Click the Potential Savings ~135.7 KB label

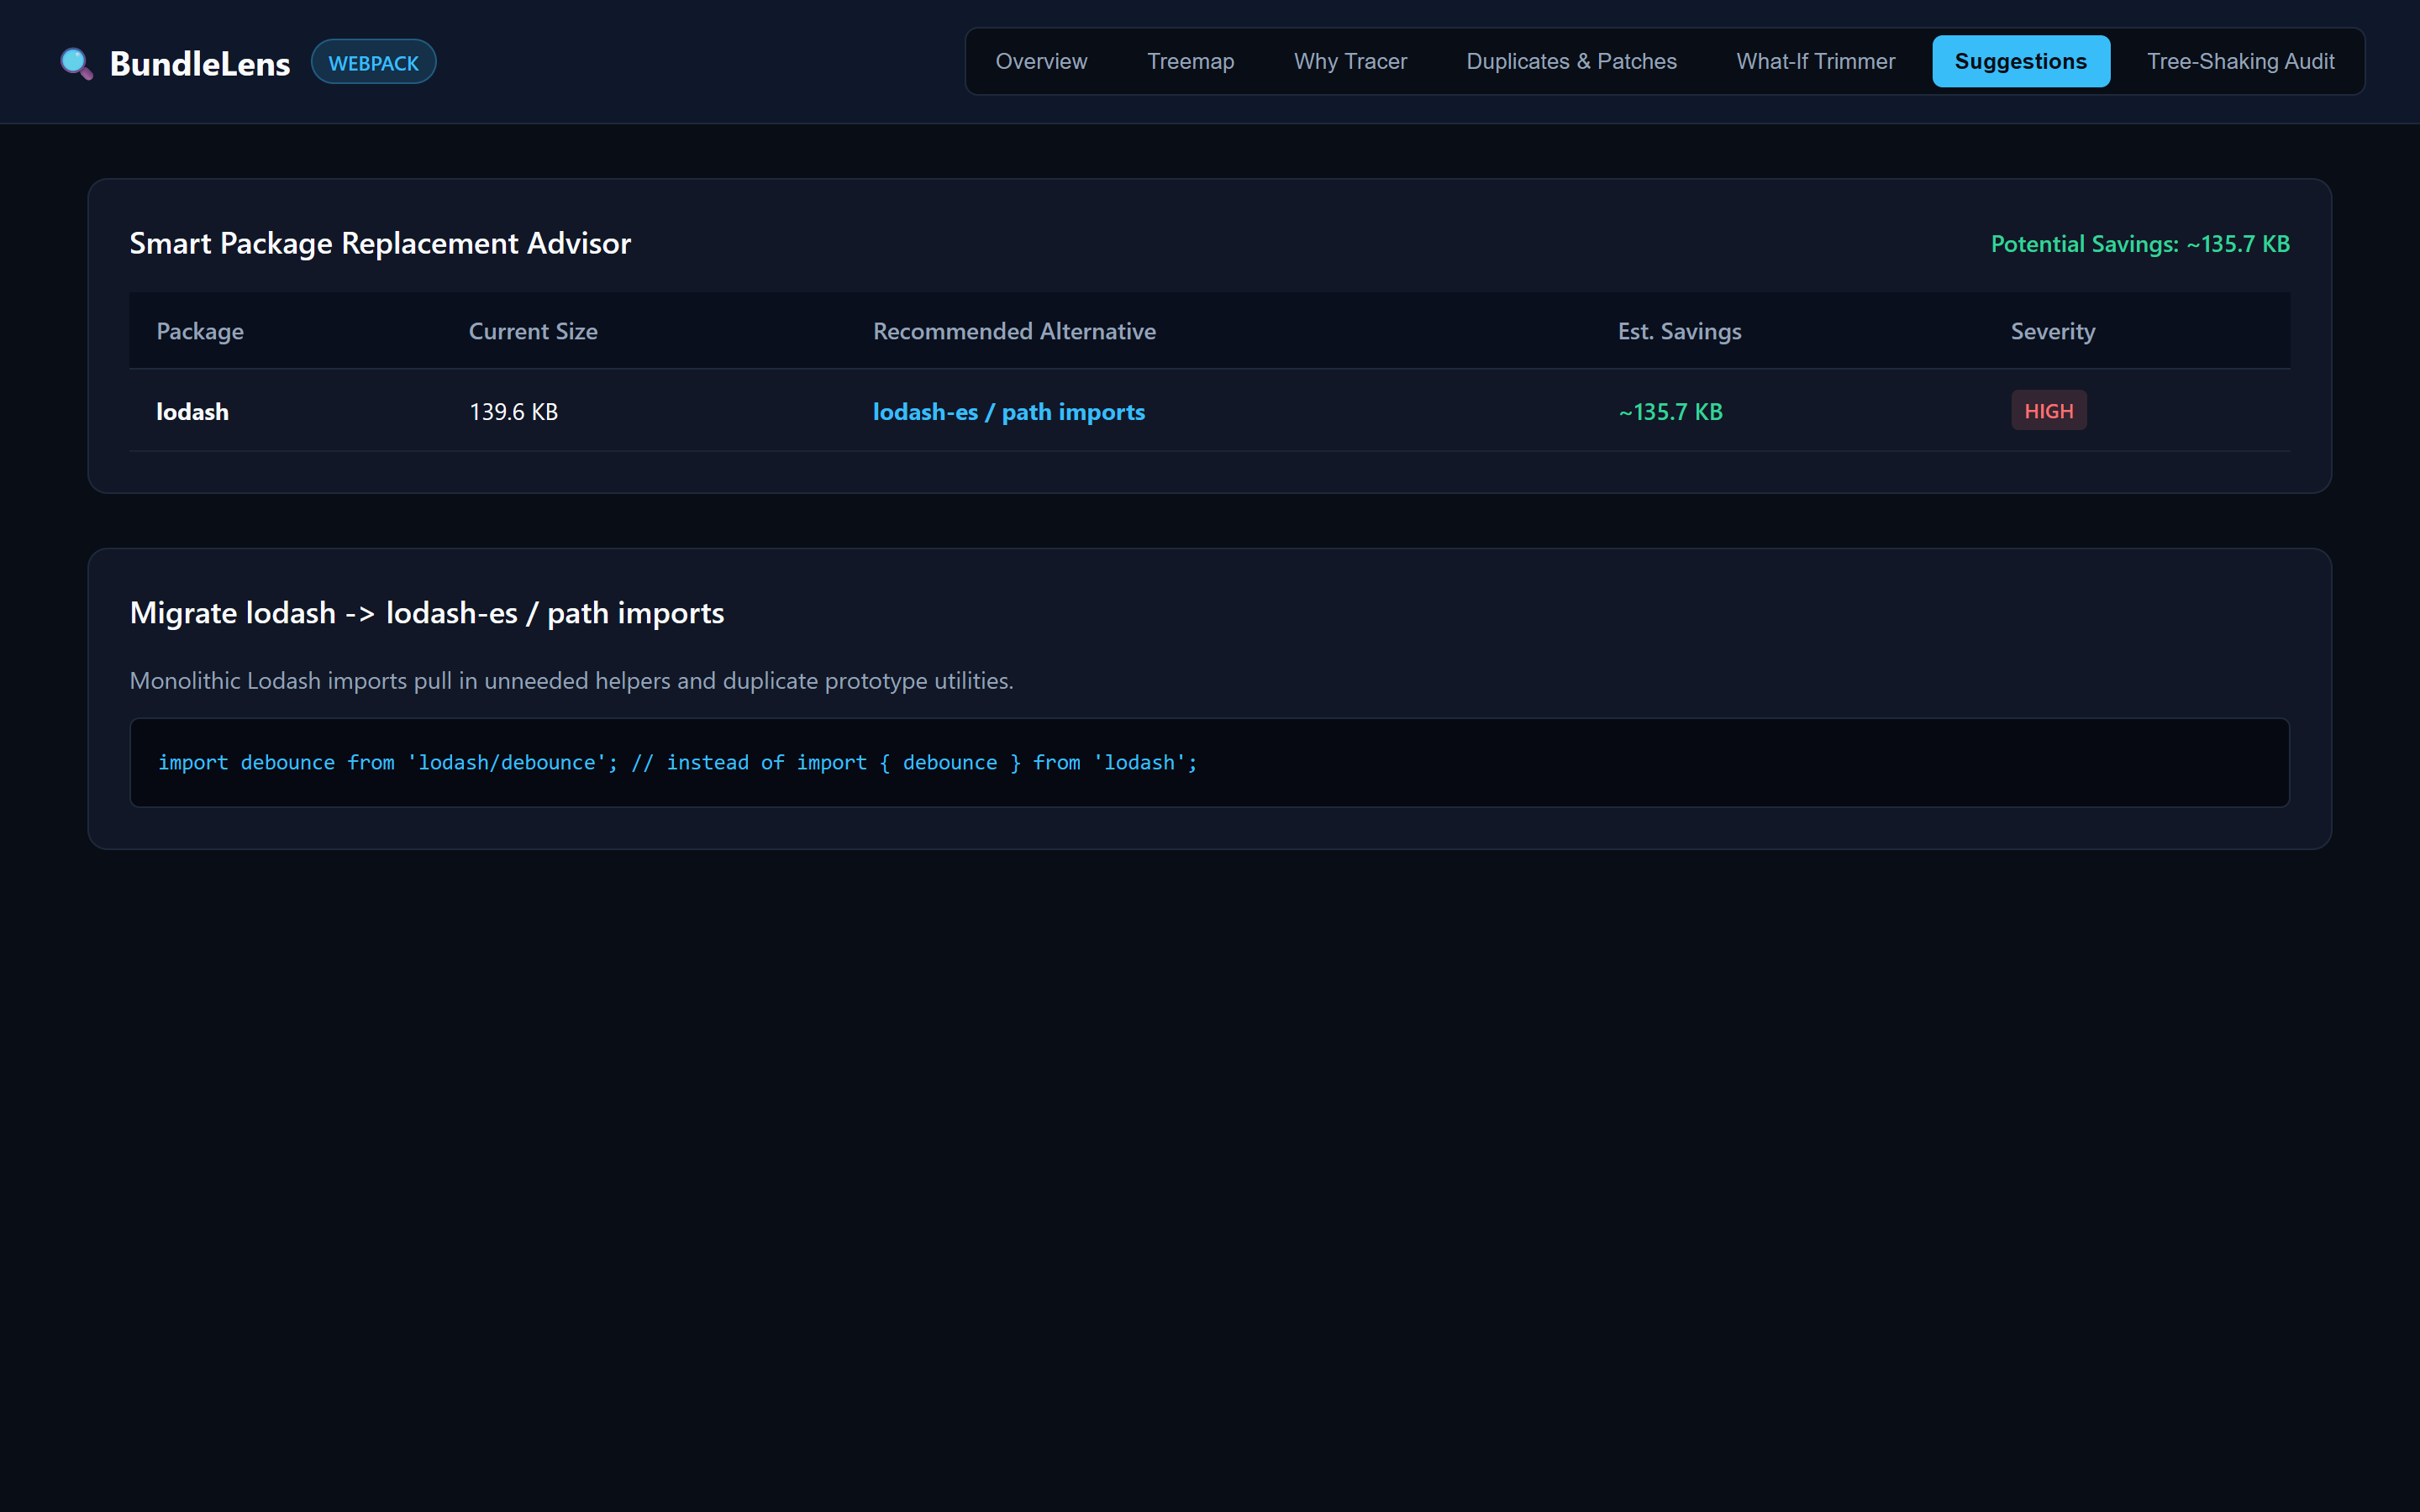[x=2139, y=244]
